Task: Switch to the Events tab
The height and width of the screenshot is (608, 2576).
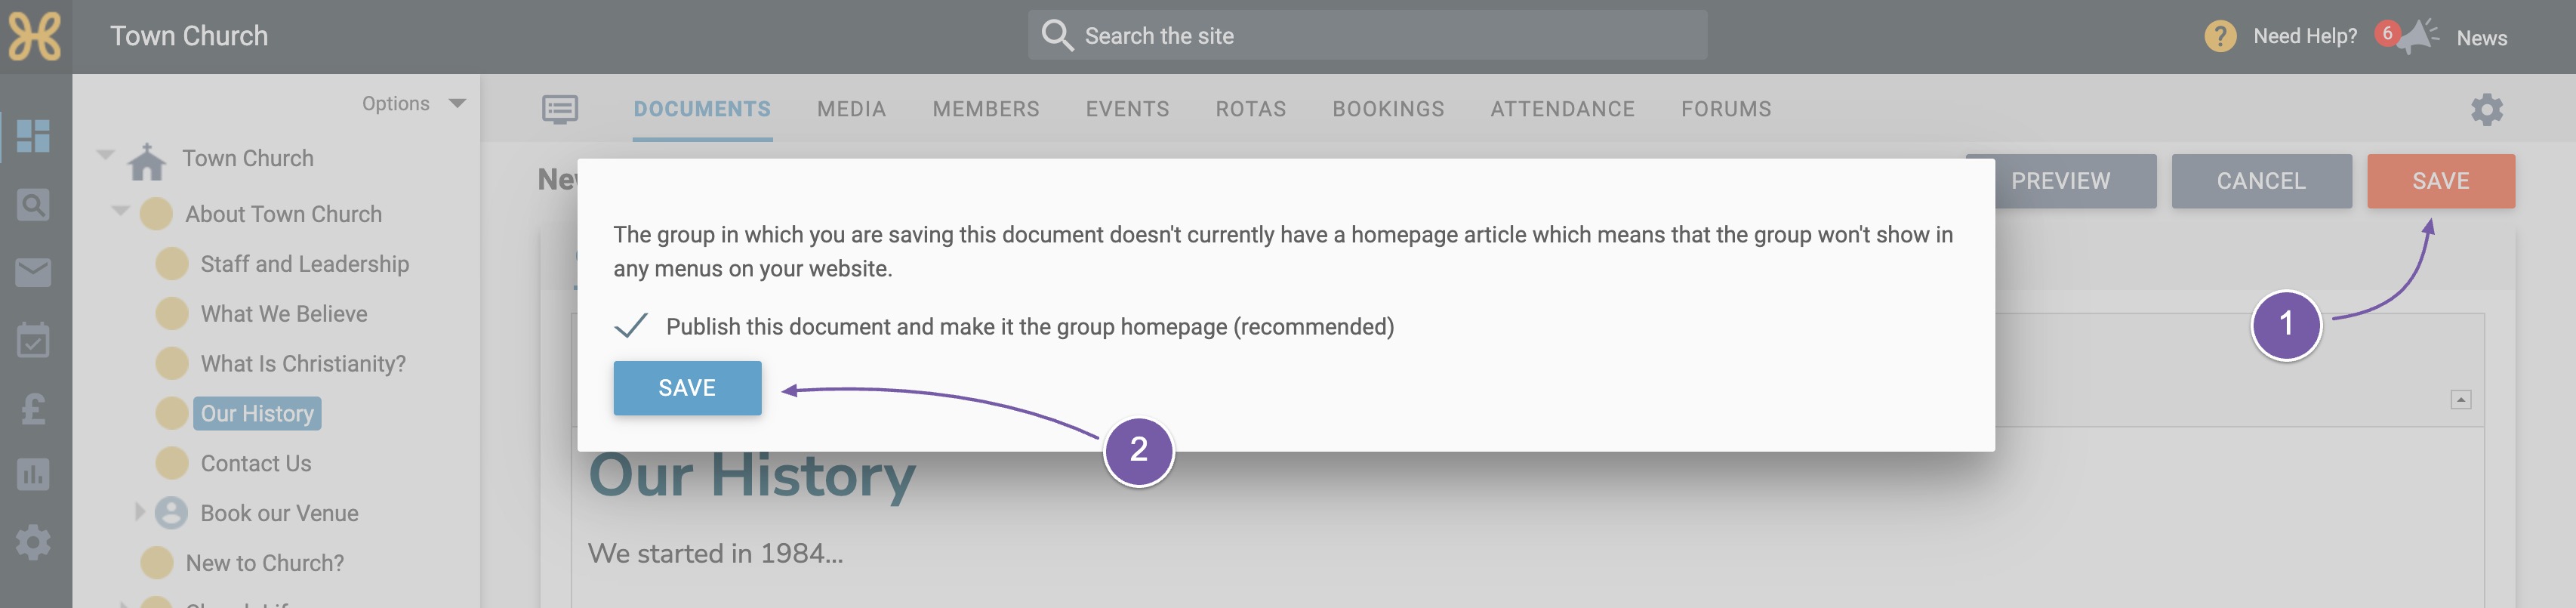Action: (x=1127, y=109)
